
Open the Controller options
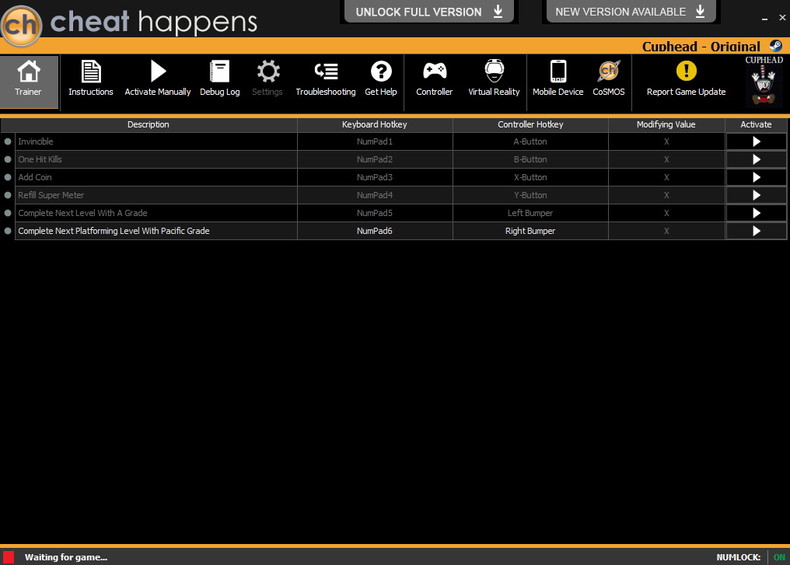click(x=434, y=79)
